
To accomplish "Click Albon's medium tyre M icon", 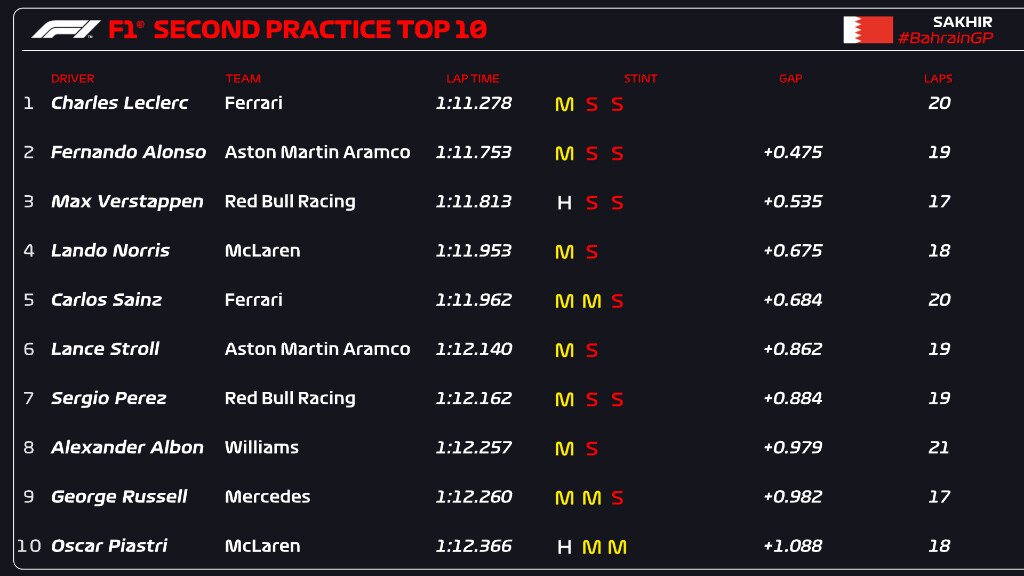I will 564,449.
